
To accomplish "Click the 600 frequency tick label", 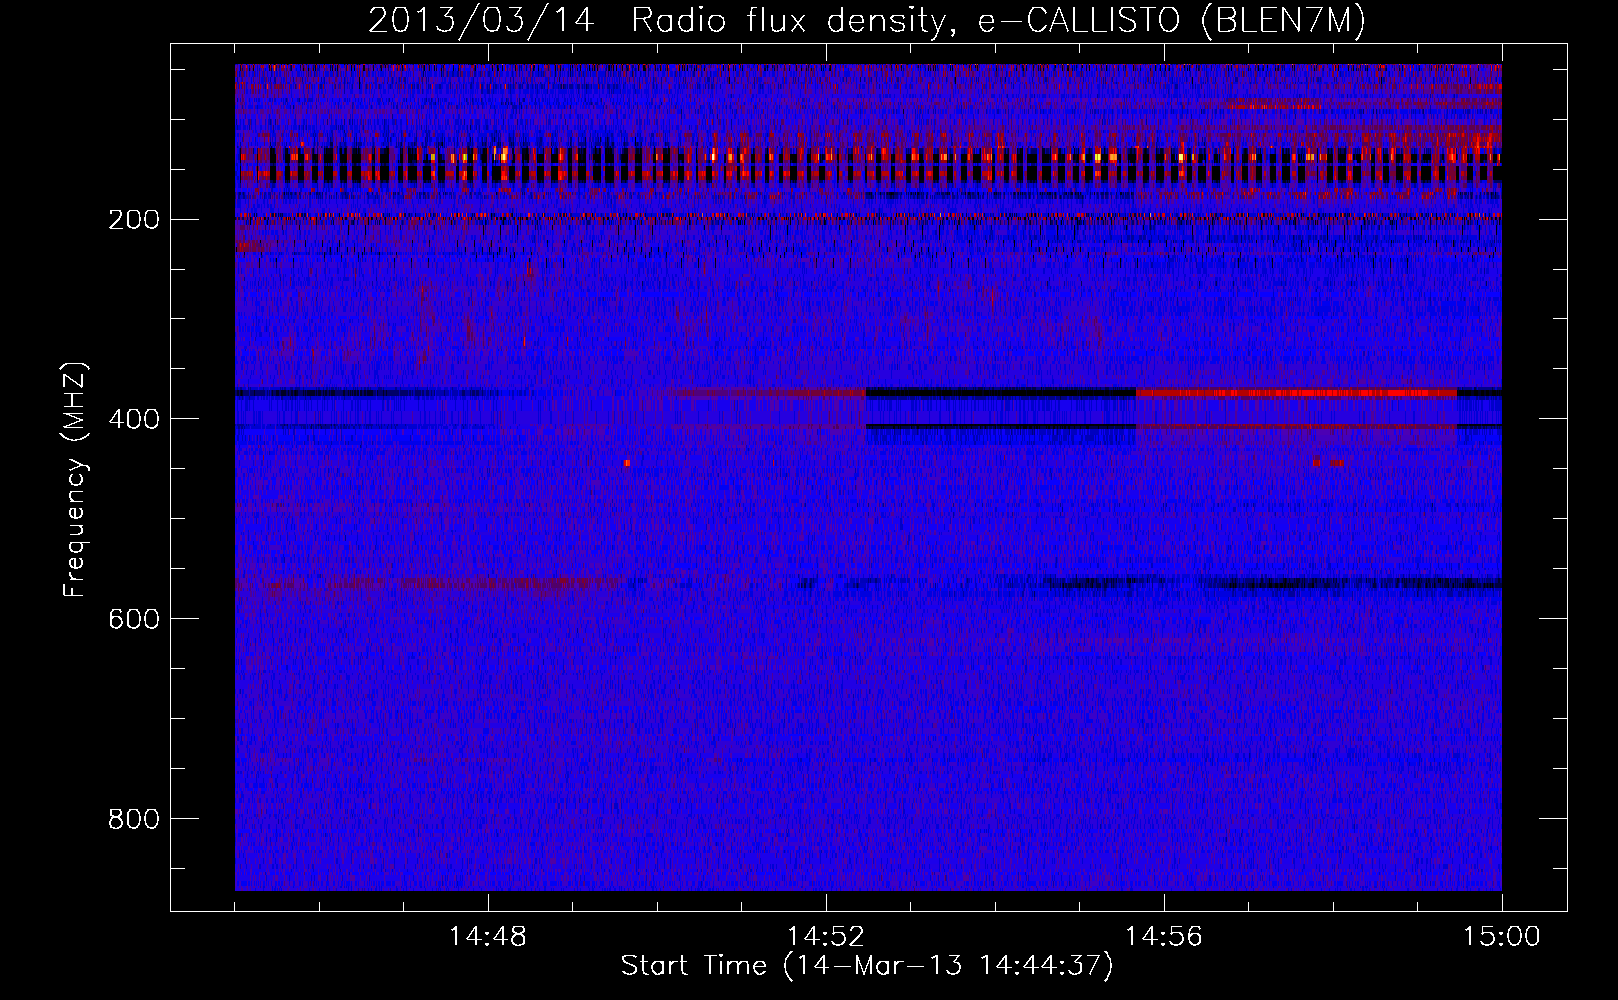I will [x=134, y=619].
